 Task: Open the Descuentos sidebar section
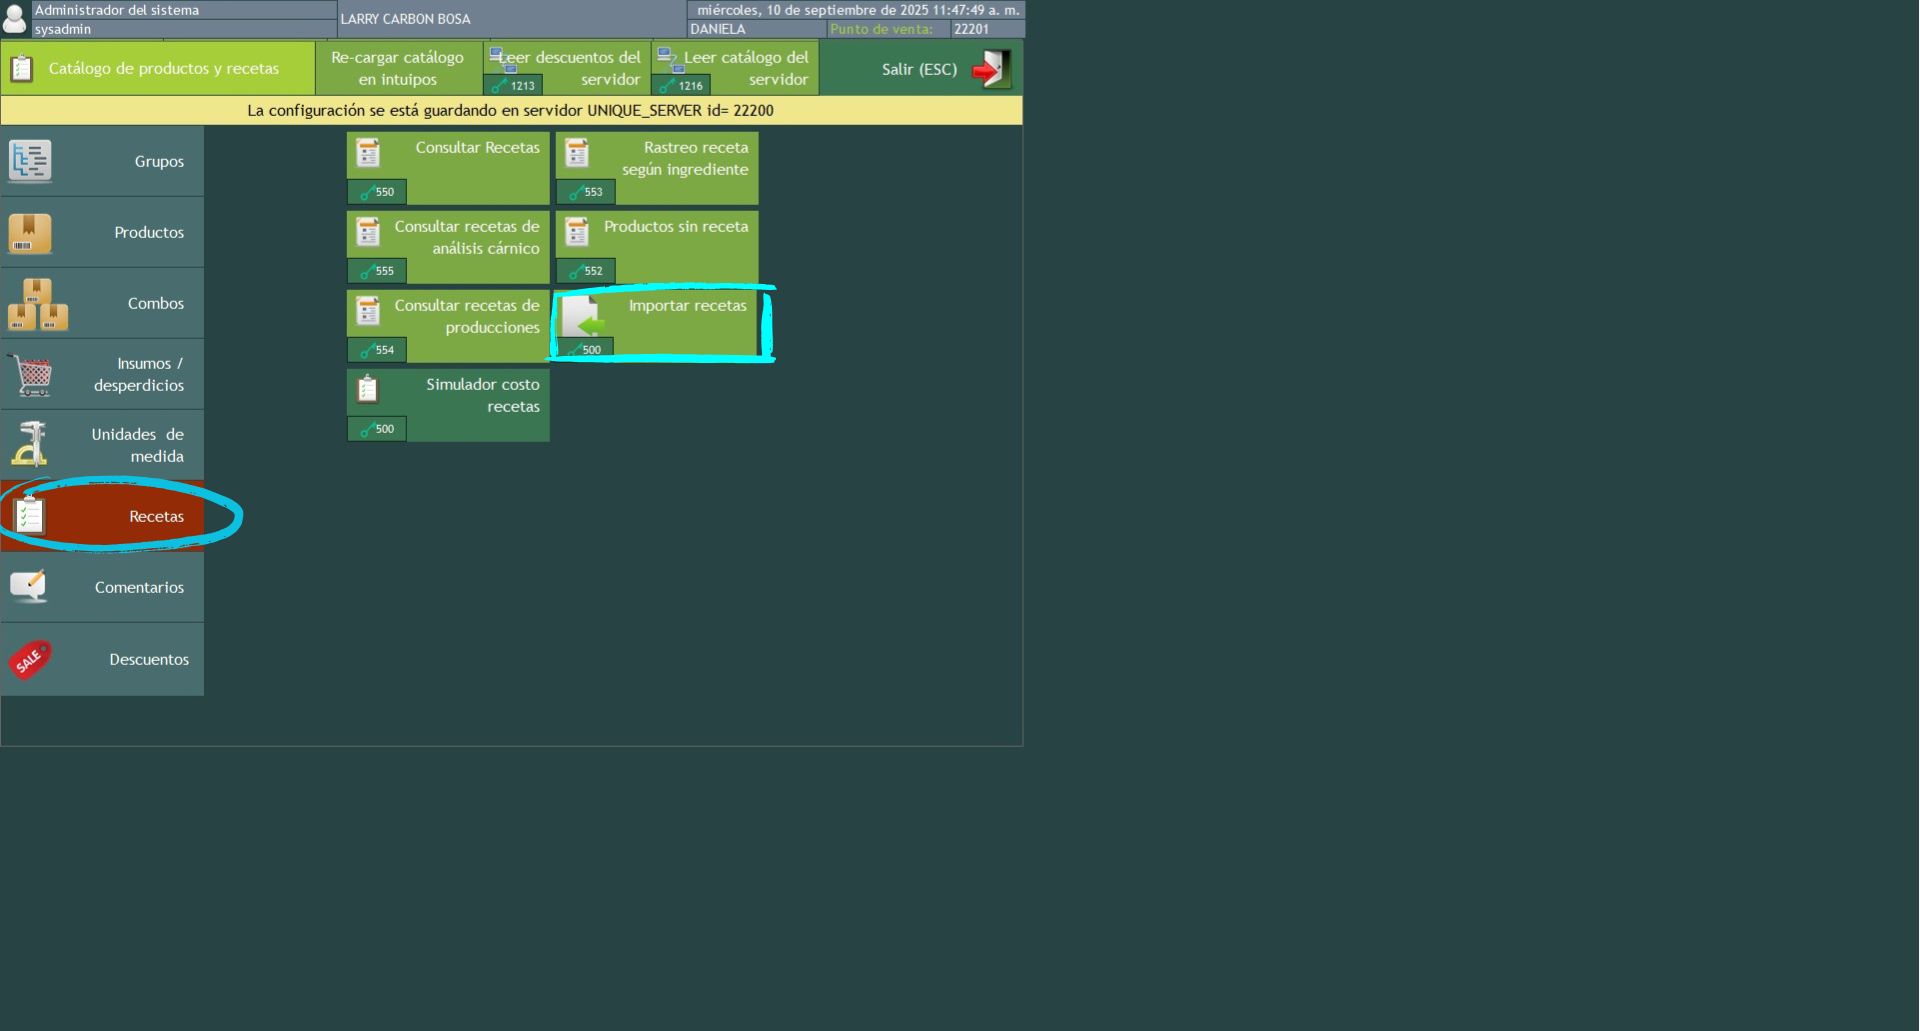(102, 659)
